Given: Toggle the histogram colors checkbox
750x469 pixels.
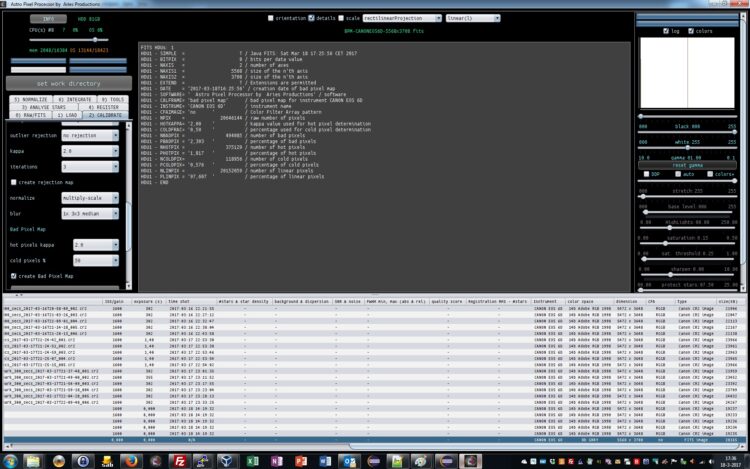Looking at the screenshot, I should point(691,31).
